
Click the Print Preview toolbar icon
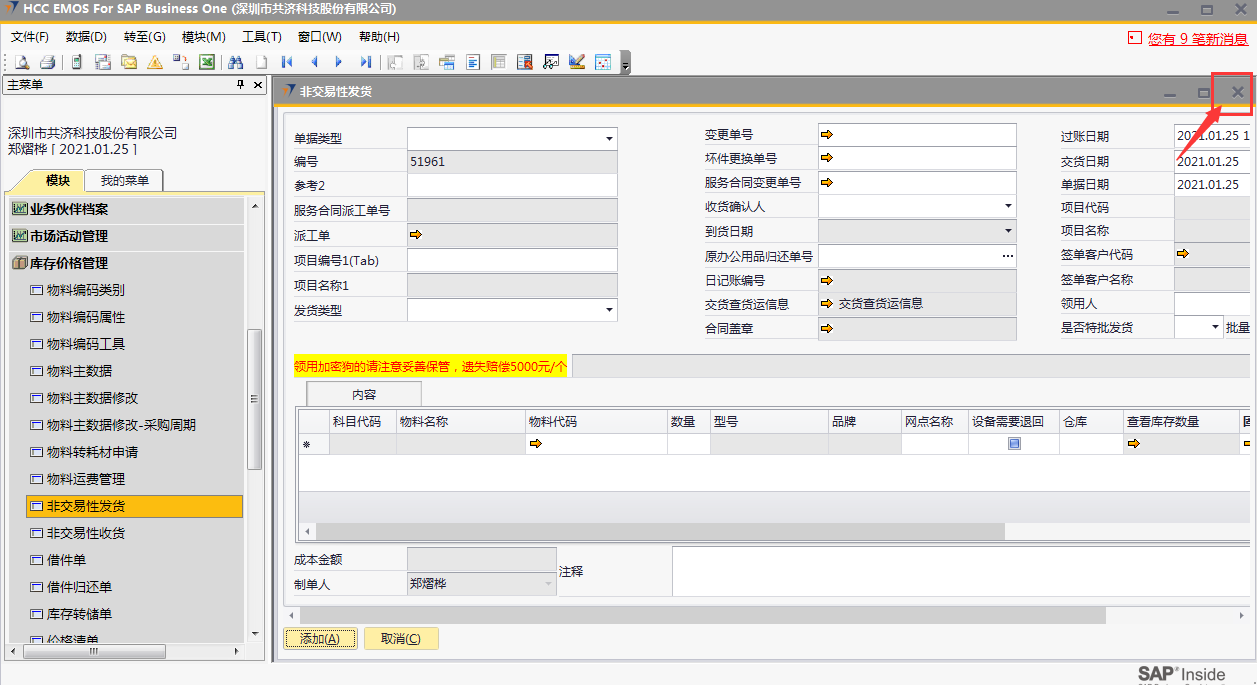click(x=22, y=62)
